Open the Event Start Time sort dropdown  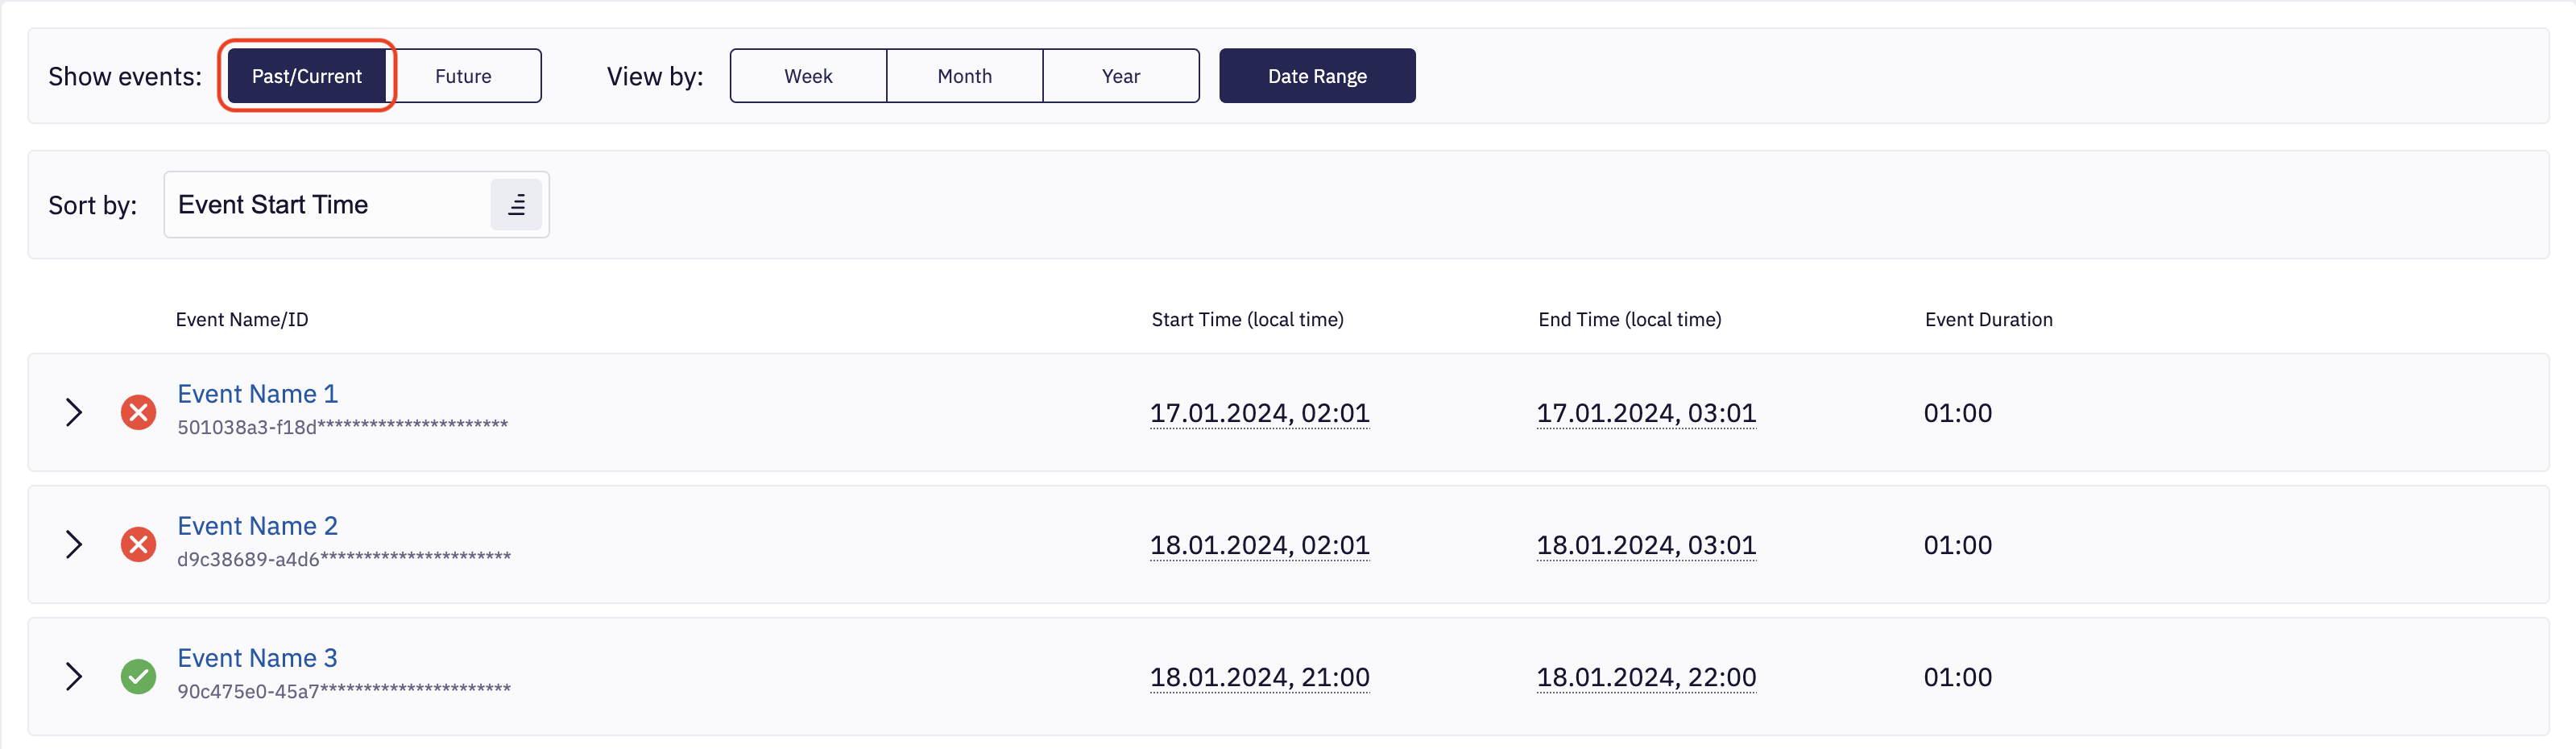point(325,205)
